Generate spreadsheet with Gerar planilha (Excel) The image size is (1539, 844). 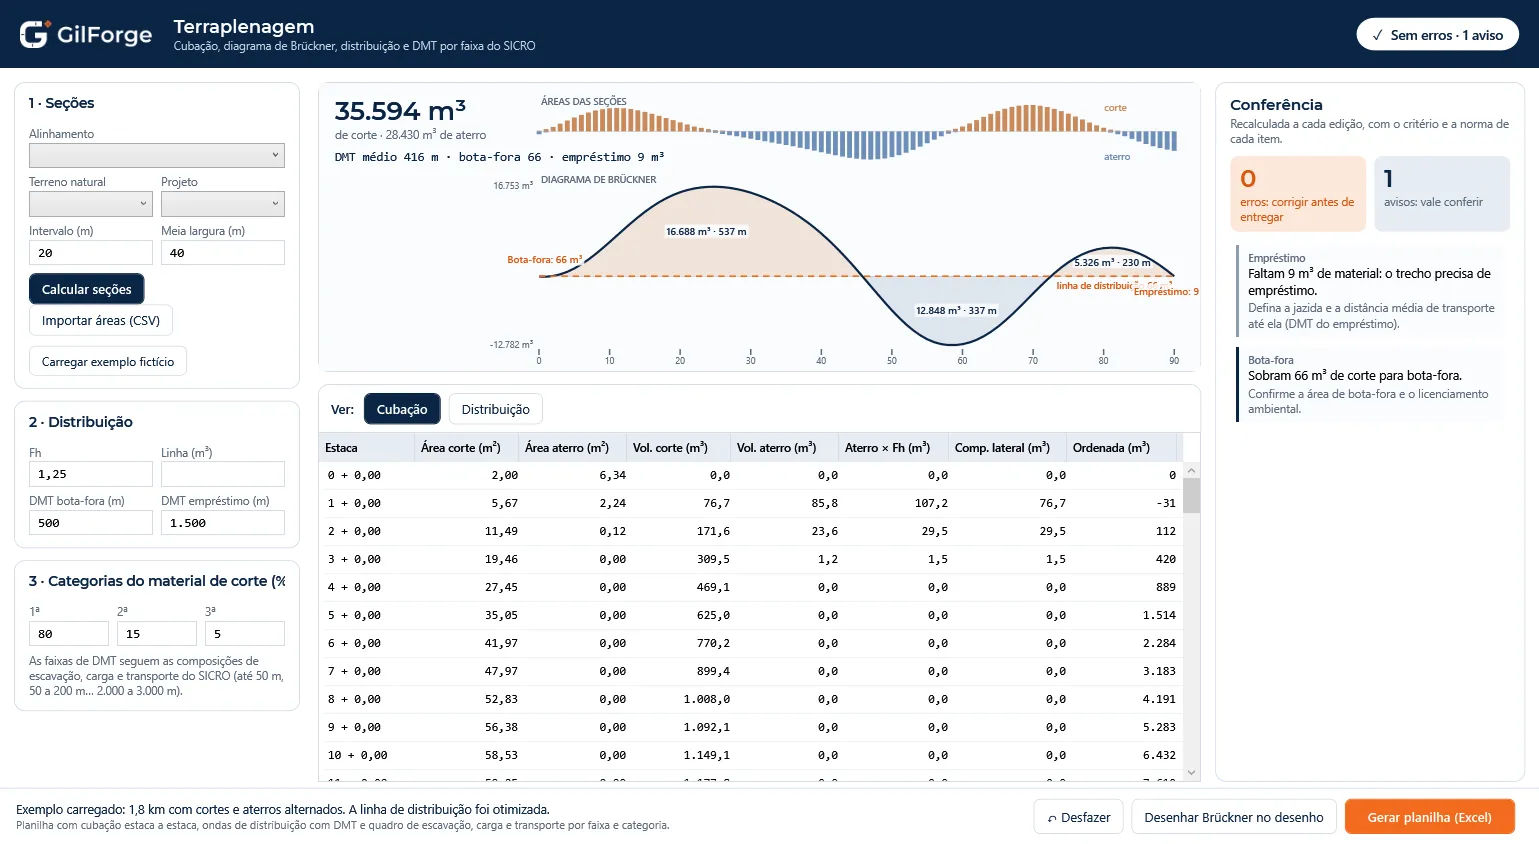click(x=1430, y=817)
